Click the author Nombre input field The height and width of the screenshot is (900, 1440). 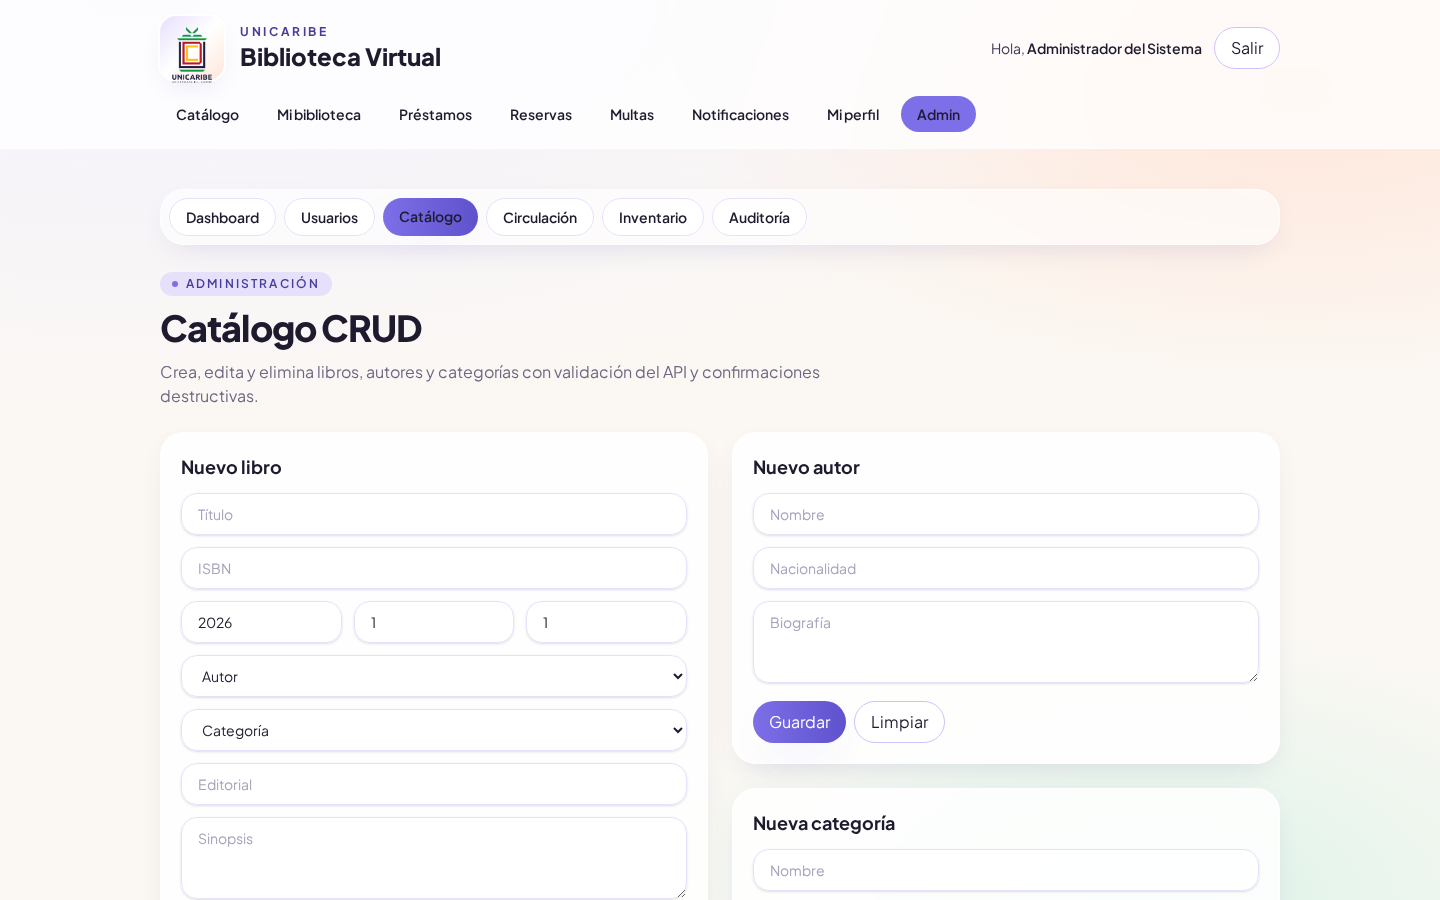point(1006,514)
